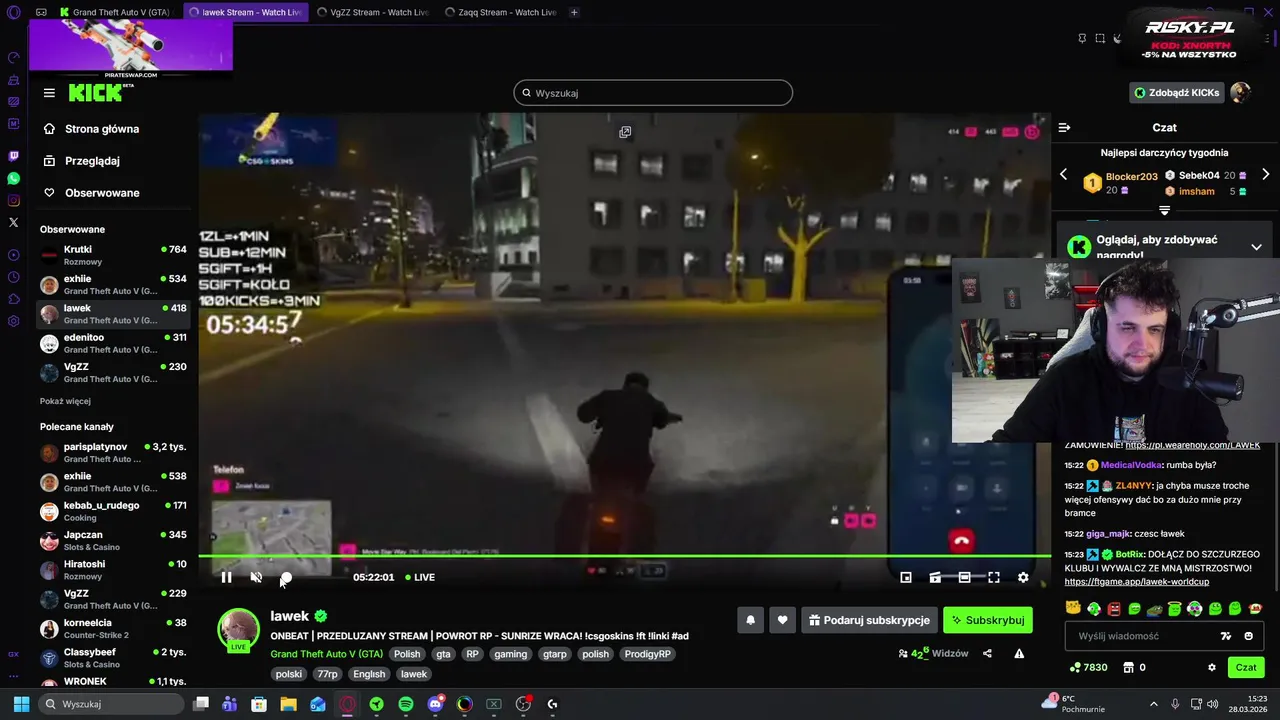This screenshot has width=1280, height=720.
Task: Report the stream with warning icon
Action: (1019, 654)
